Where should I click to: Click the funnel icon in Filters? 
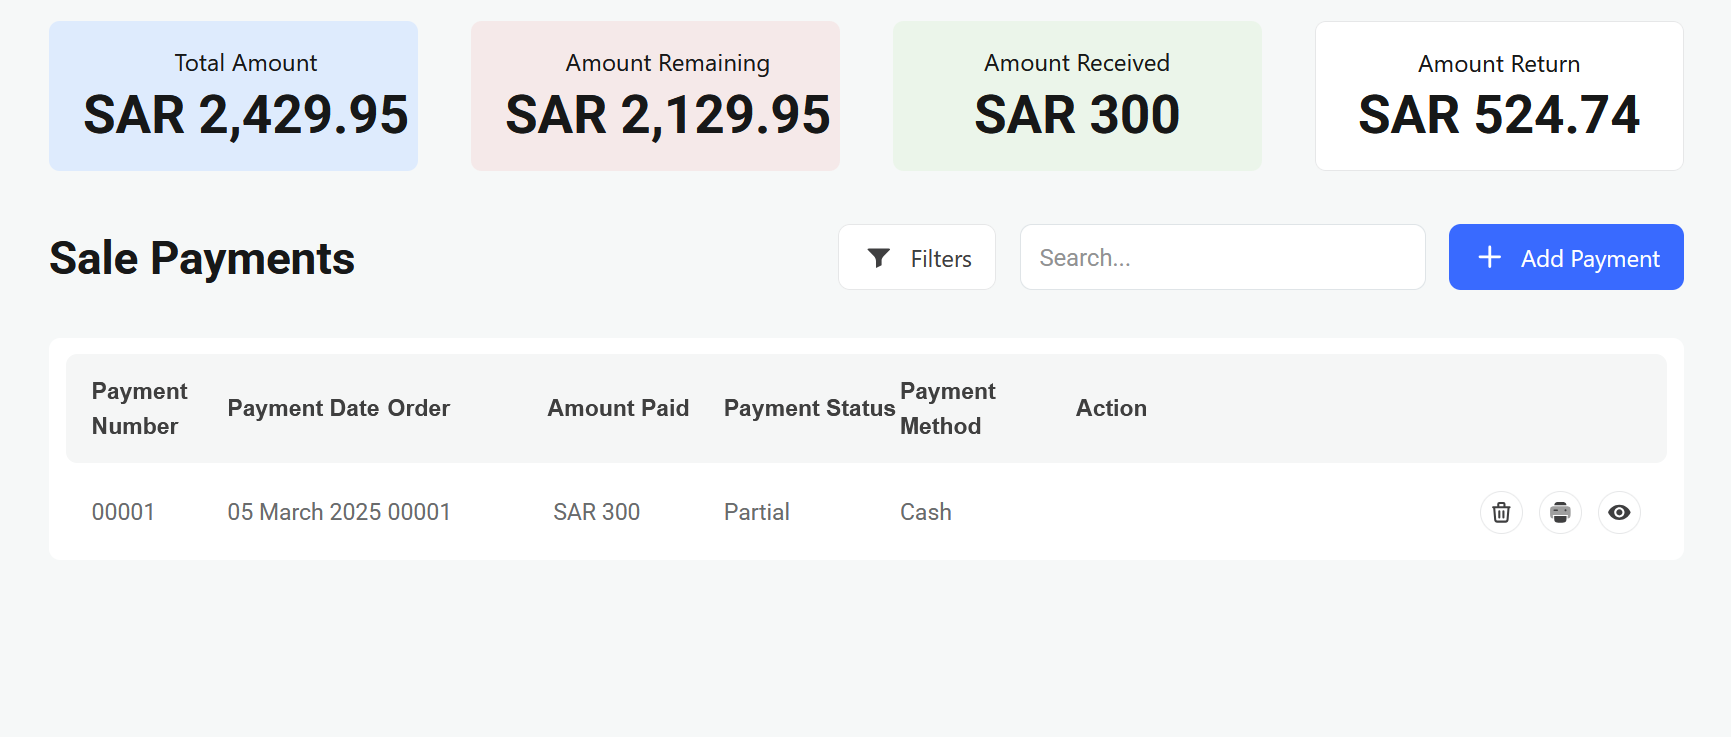(x=878, y=258)
